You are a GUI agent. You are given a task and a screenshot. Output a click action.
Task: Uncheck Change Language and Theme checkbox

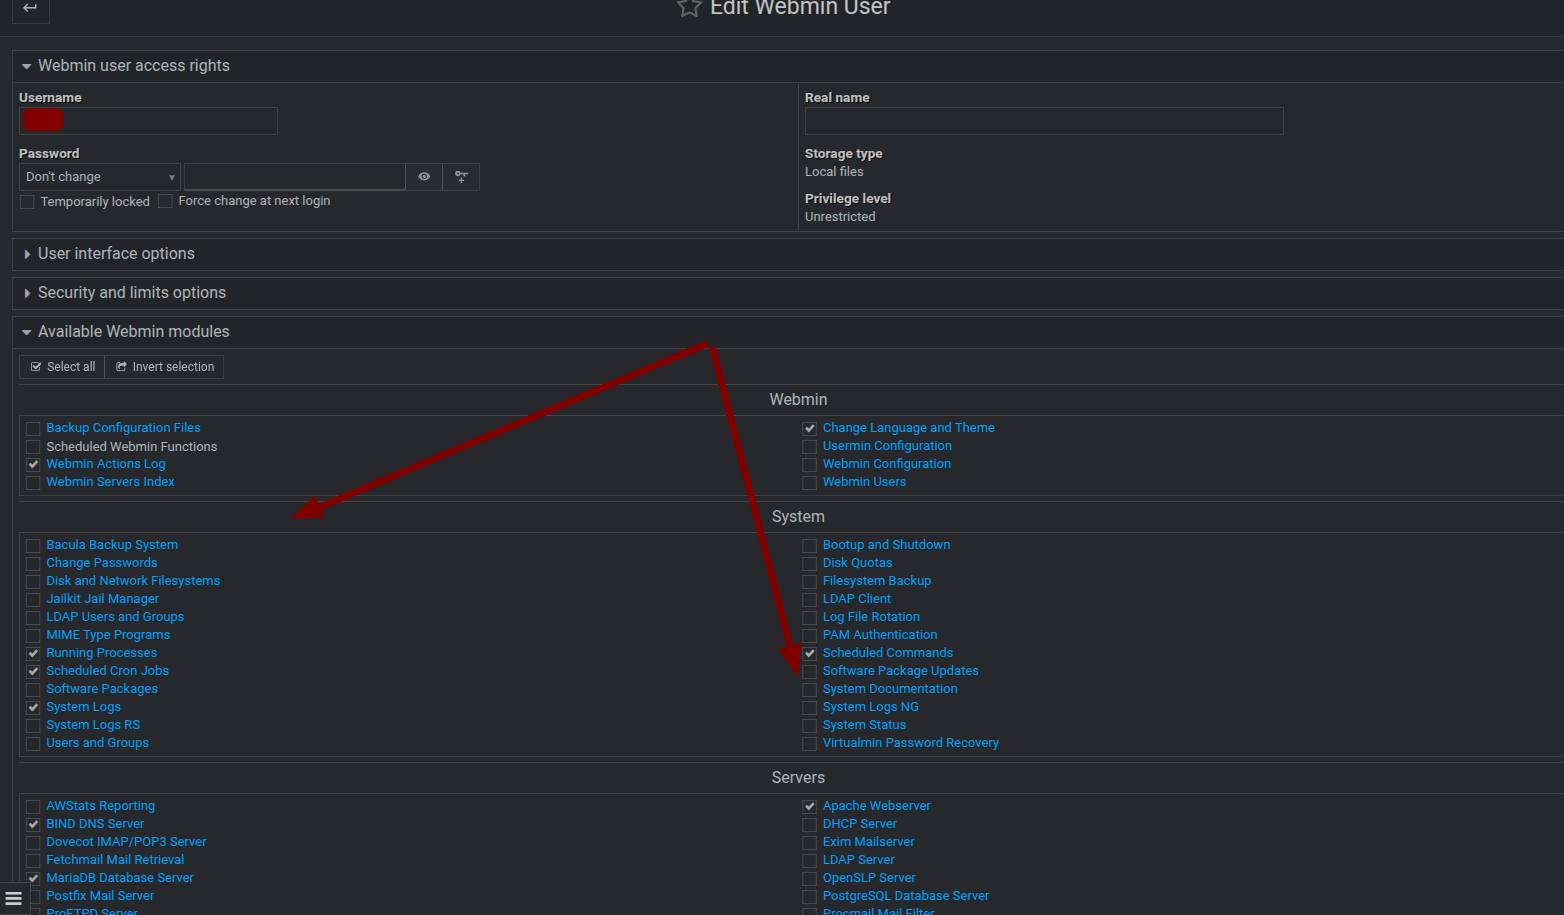[810, 429]
